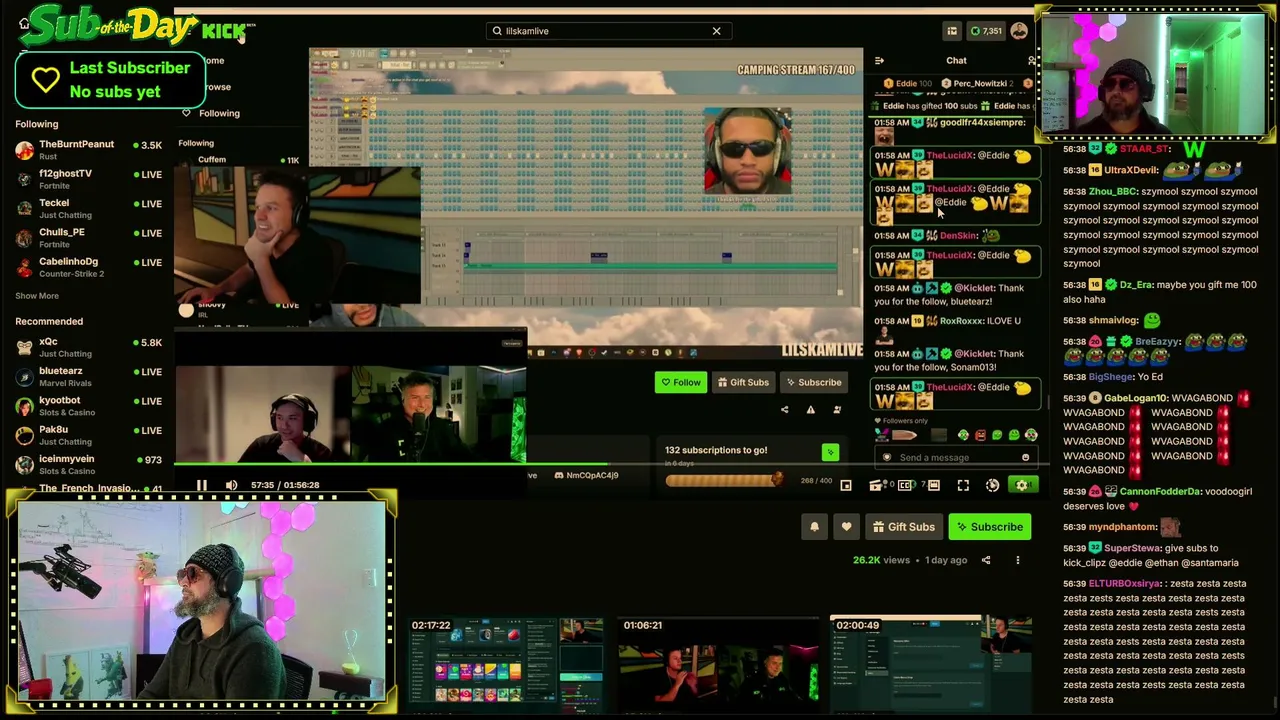Image resolution: width=1280 pixels, height=720 pixels.
Task: Click the shield icon in chat input
Action: pos(886,457)
